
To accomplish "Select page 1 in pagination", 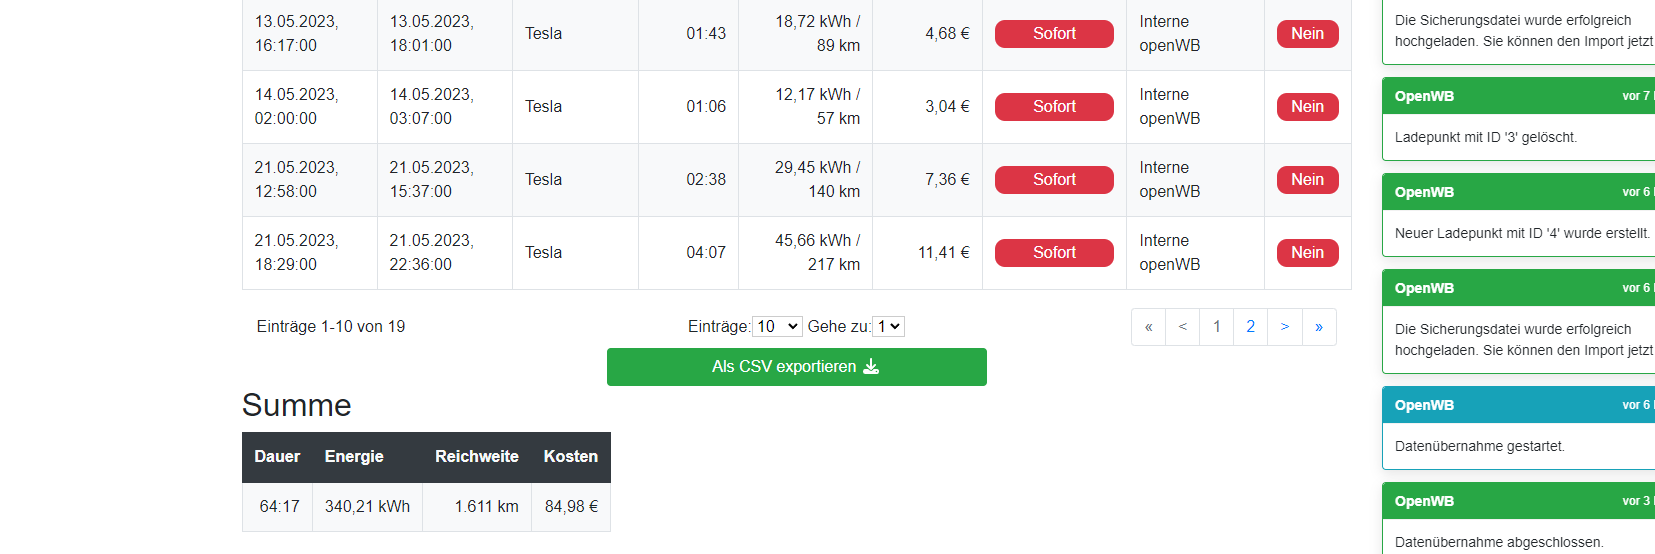I will click(x=1217, y=327).
